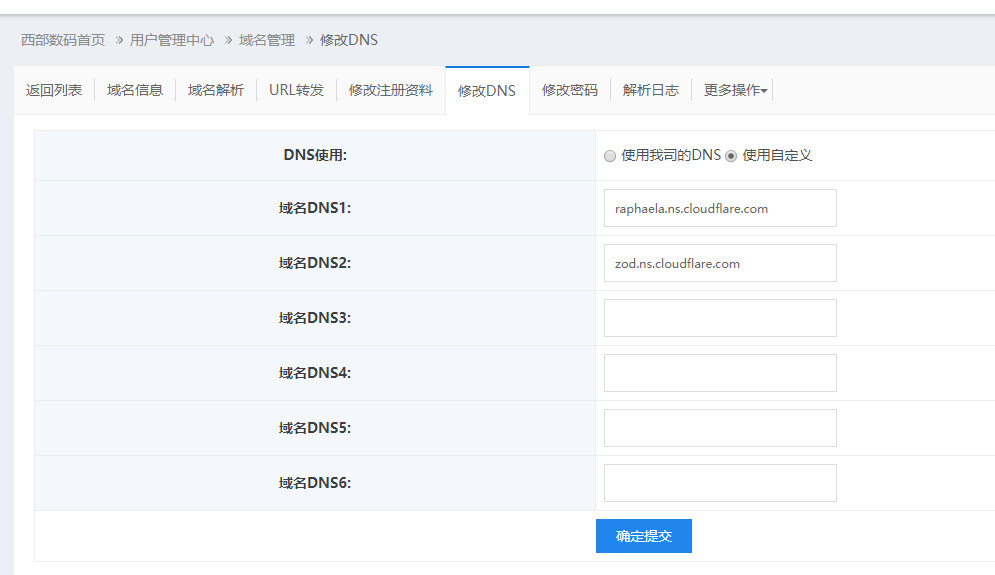
Task: Focus the 域名DNS1 field with raphaela.ns.cloudflare.com
Action: pyautogui.click(x=720, y=208)
